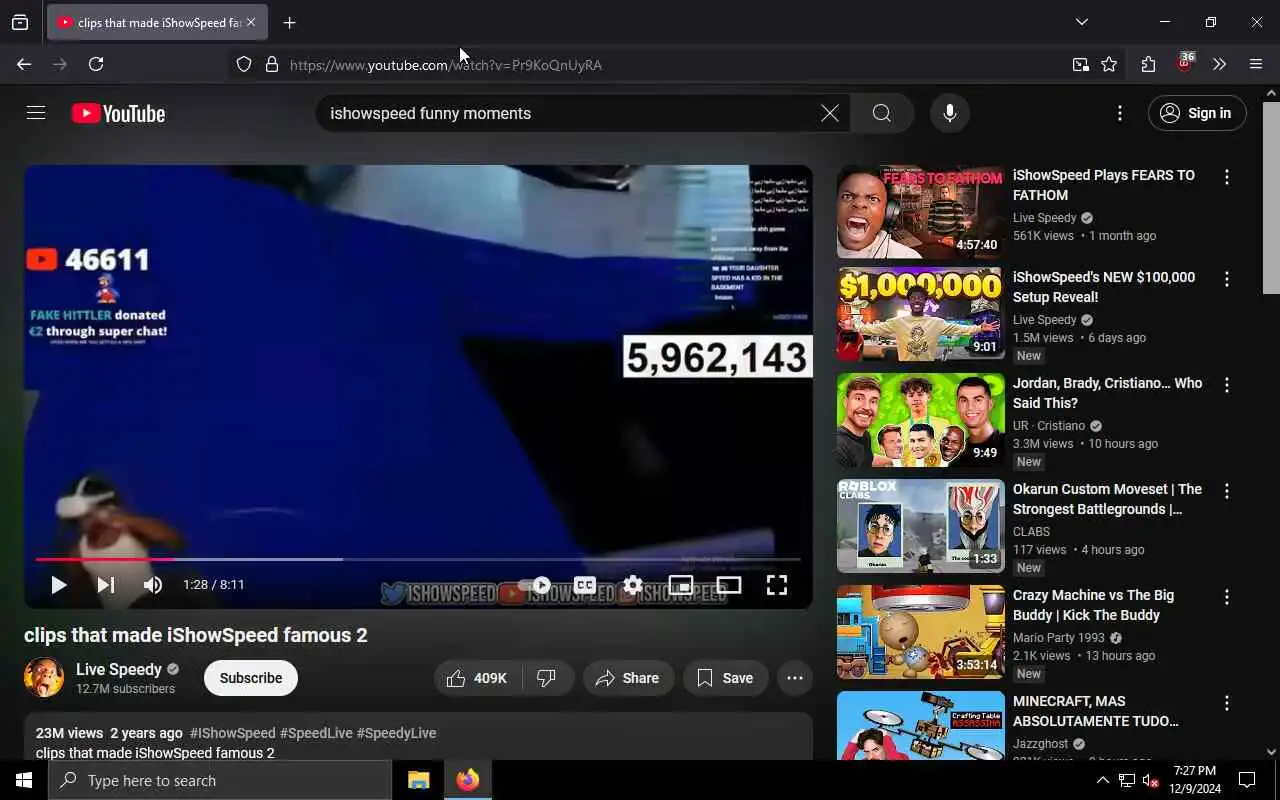Open tracking protection shield icon
Screen dimensions: 1280x800
[244, 64]
